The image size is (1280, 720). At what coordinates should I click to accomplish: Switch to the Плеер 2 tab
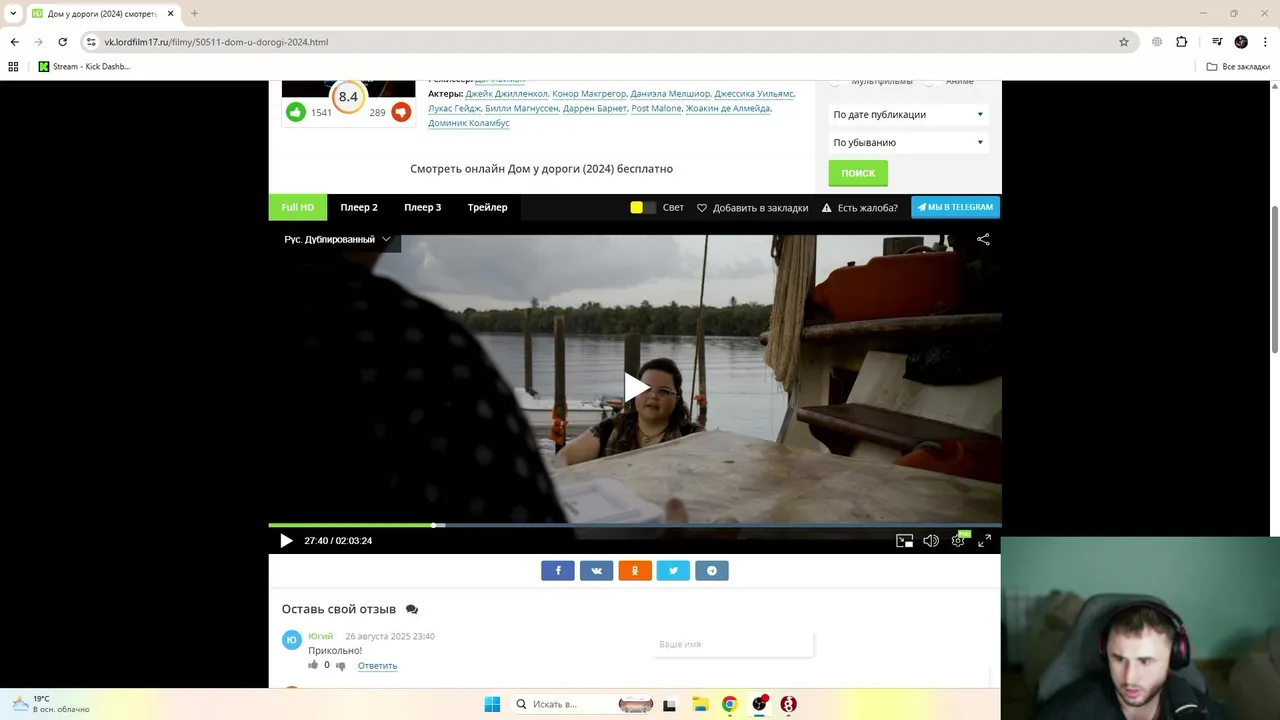[x=359, y=207]
